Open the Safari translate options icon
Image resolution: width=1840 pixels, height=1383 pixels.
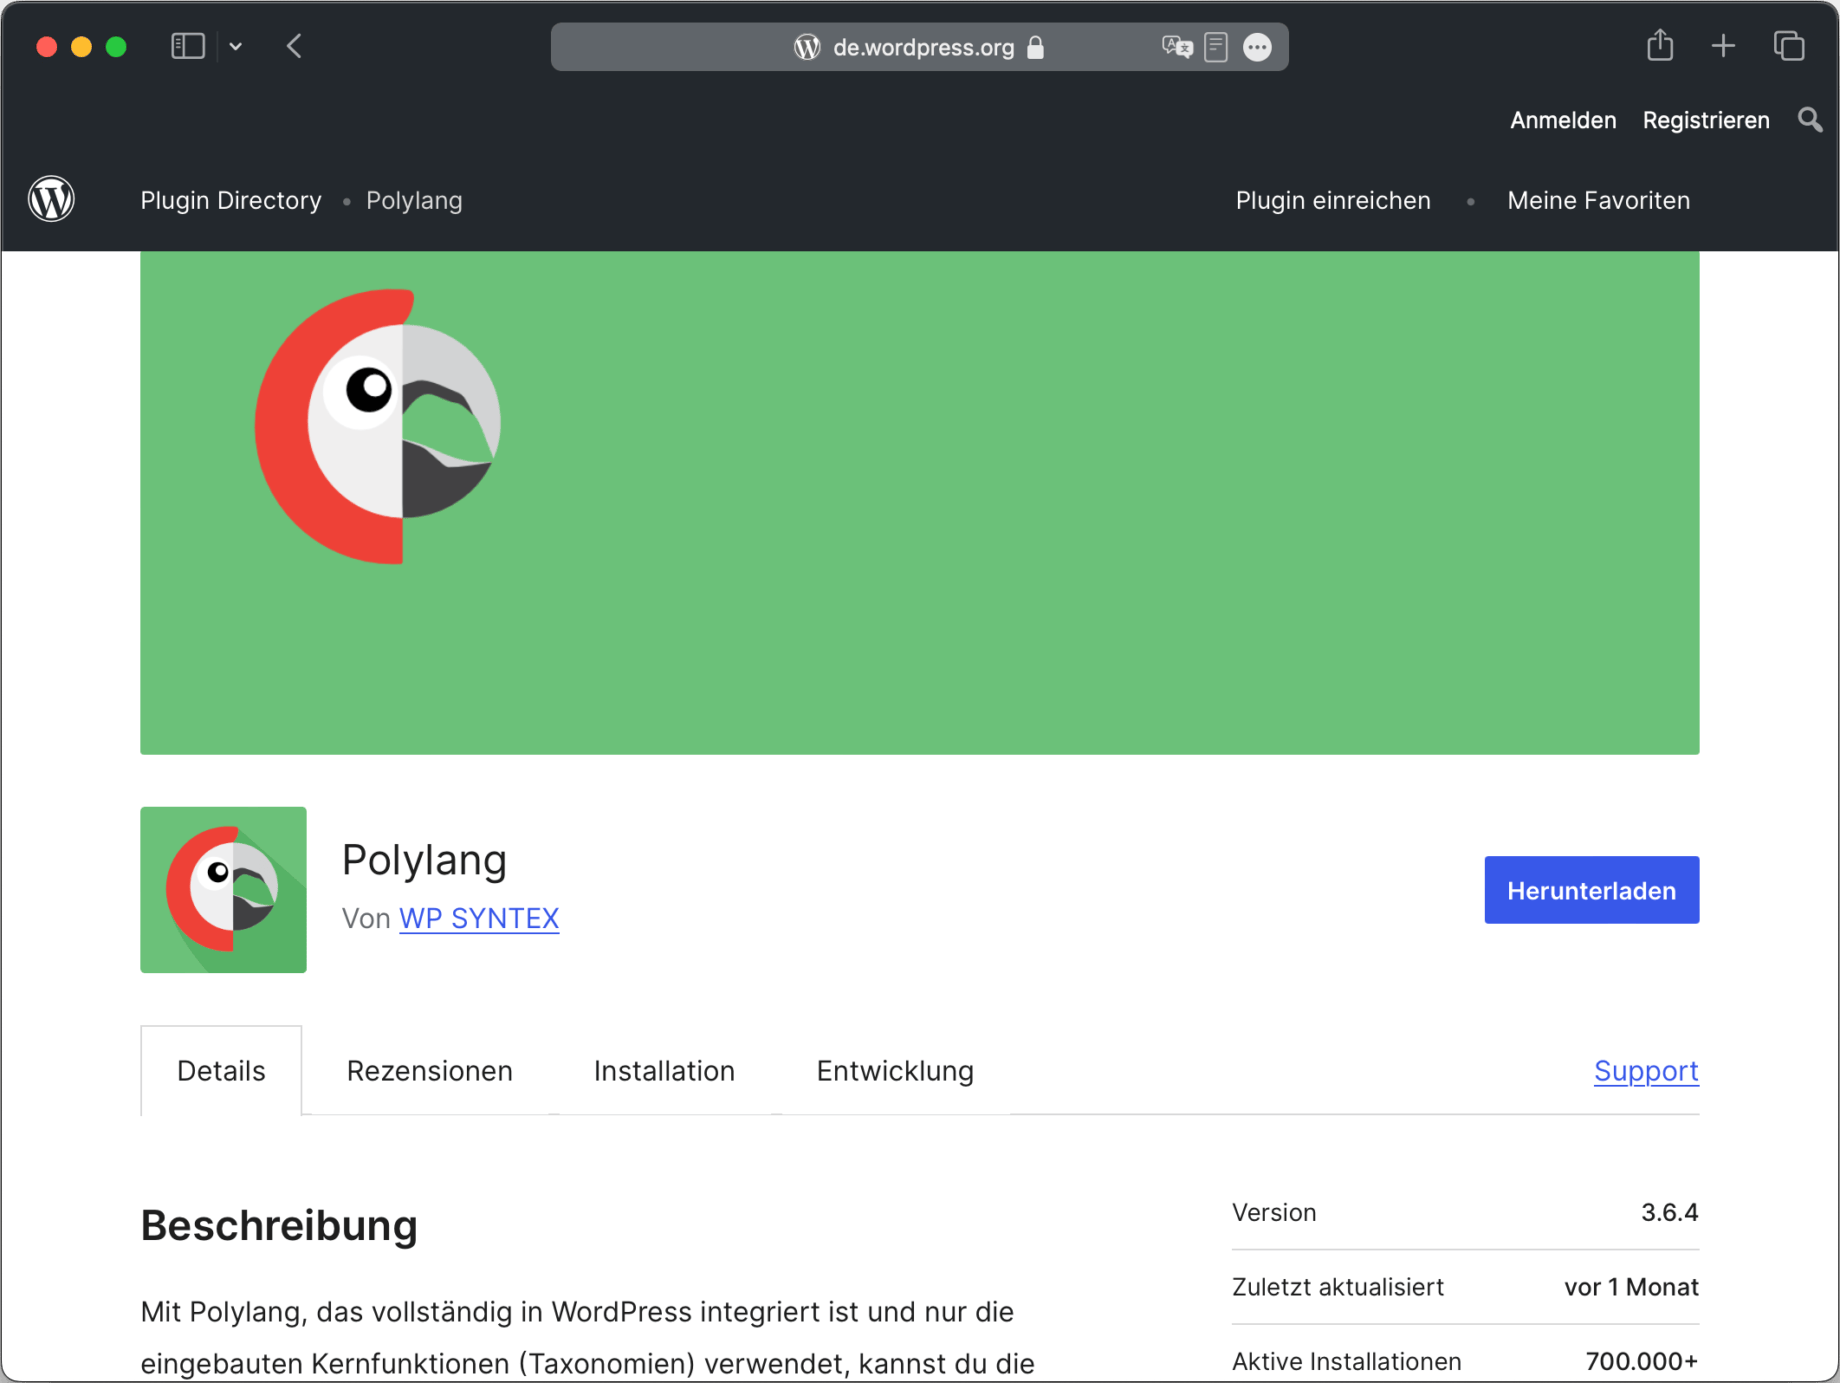click(x=1176, y=46)
